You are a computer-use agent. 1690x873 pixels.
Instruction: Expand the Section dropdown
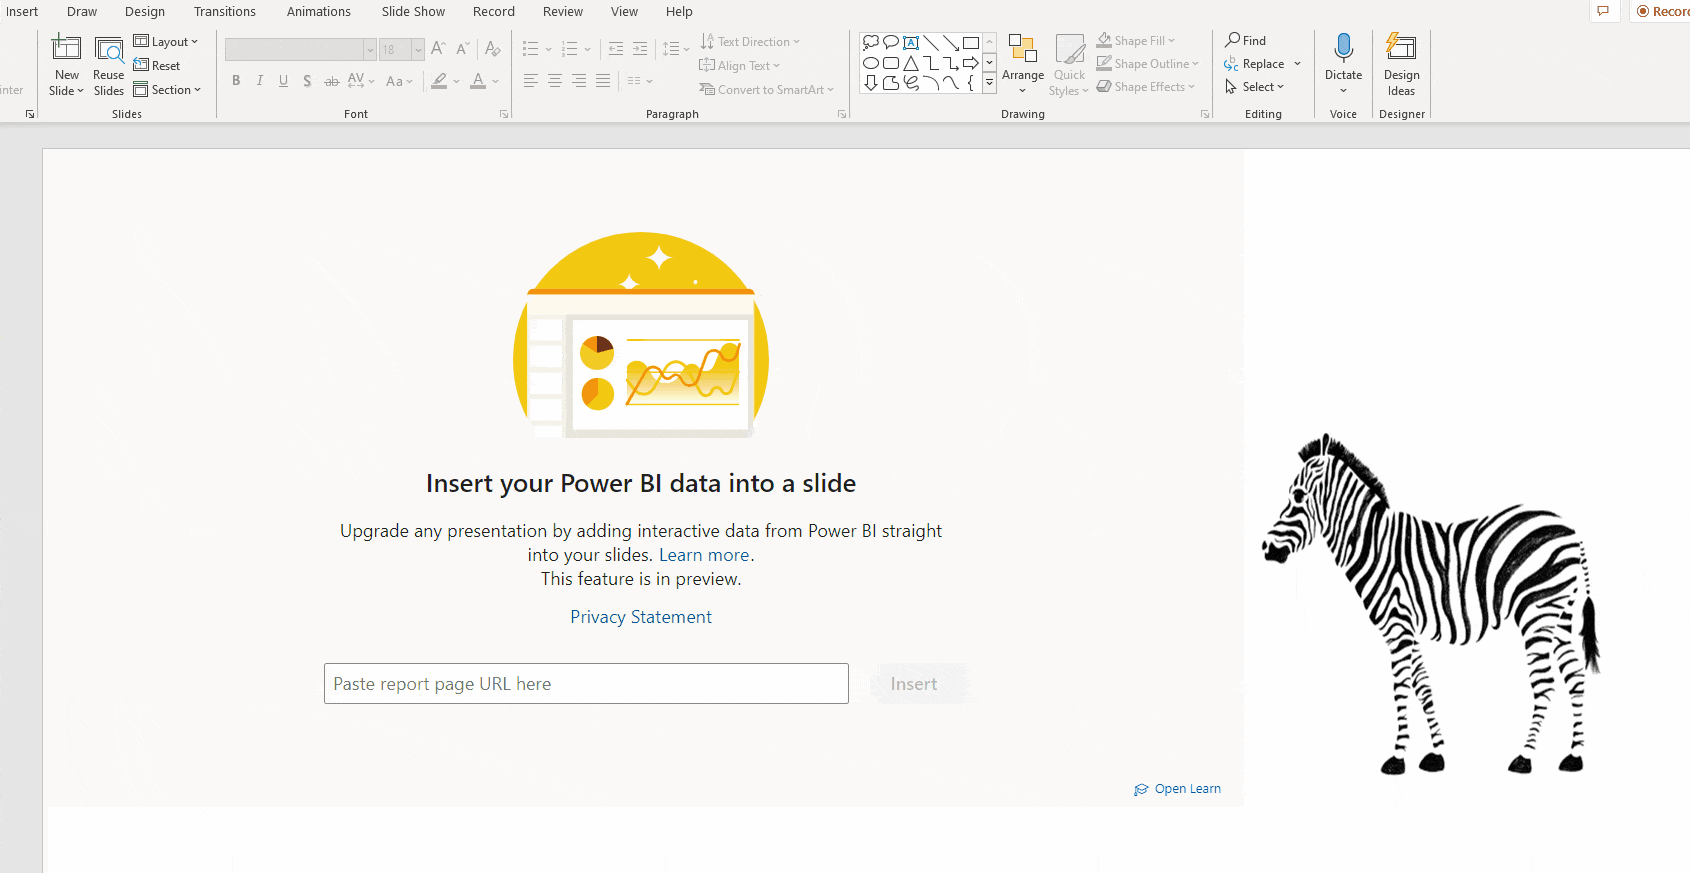167,90
